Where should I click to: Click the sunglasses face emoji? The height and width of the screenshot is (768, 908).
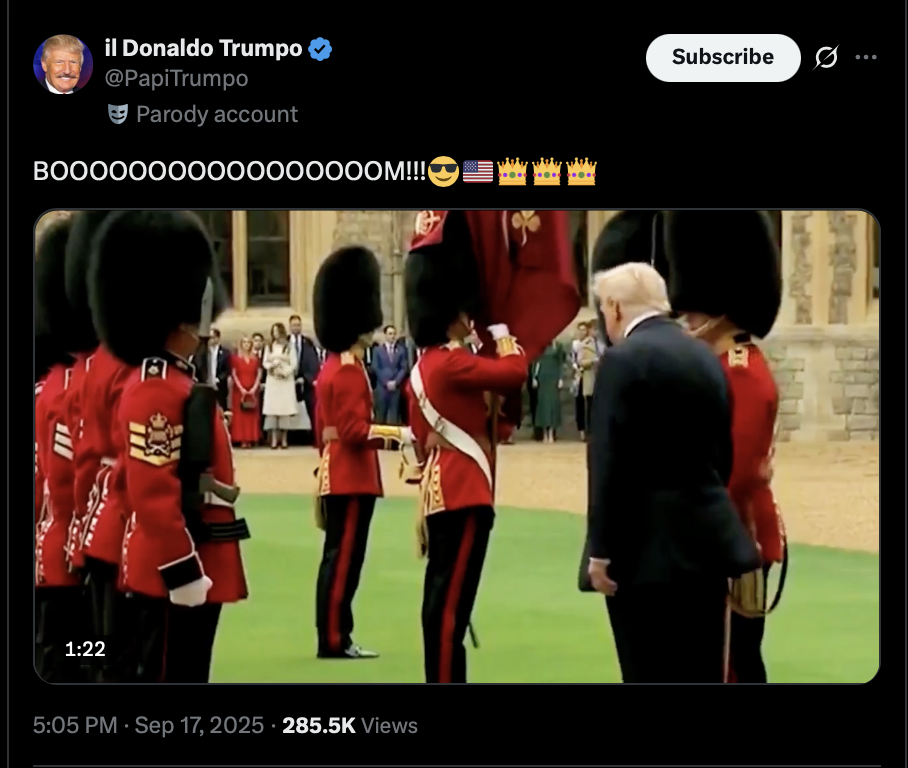tap(444, 171)
